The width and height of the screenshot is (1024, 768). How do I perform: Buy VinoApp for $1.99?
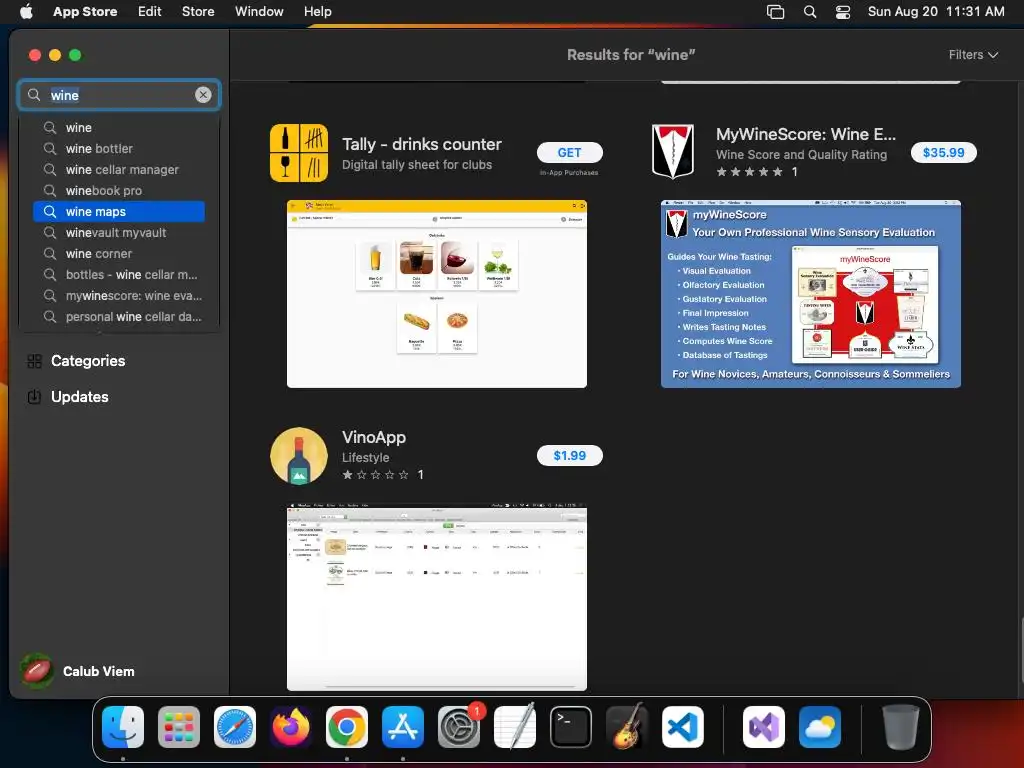569,455
